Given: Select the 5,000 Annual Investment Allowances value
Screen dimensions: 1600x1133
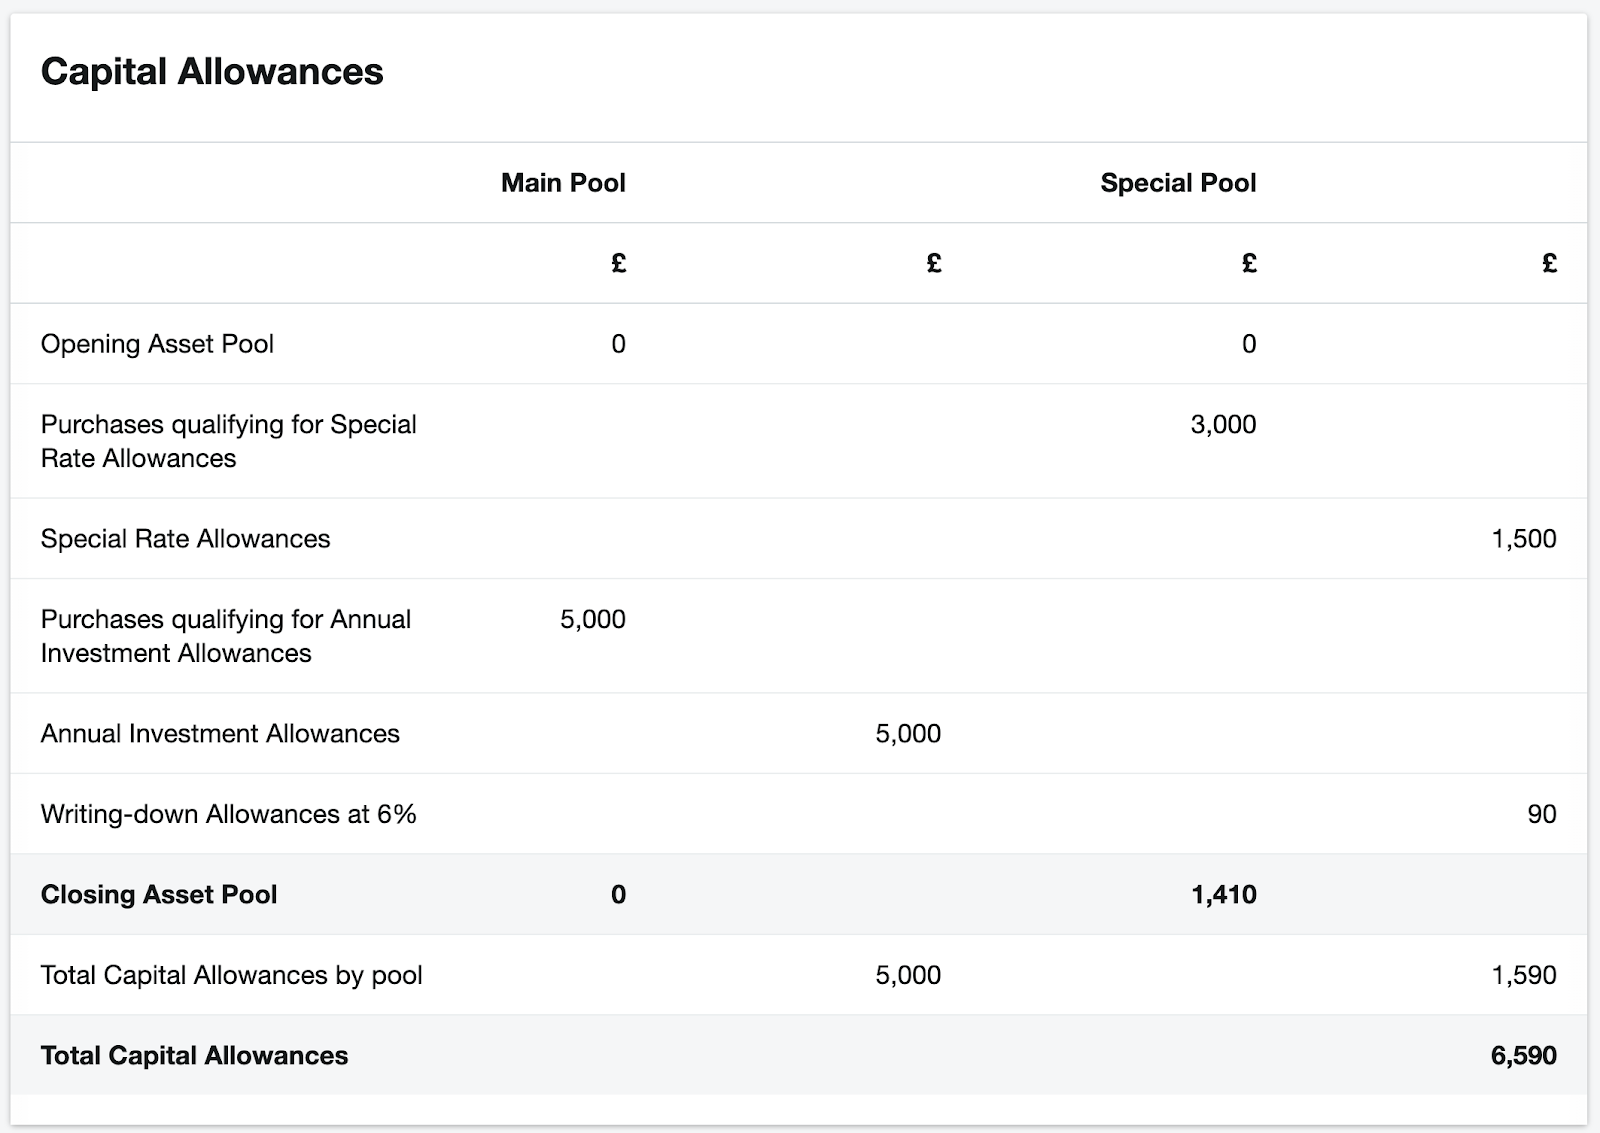Looking at the screenshot, I should 908,733.
